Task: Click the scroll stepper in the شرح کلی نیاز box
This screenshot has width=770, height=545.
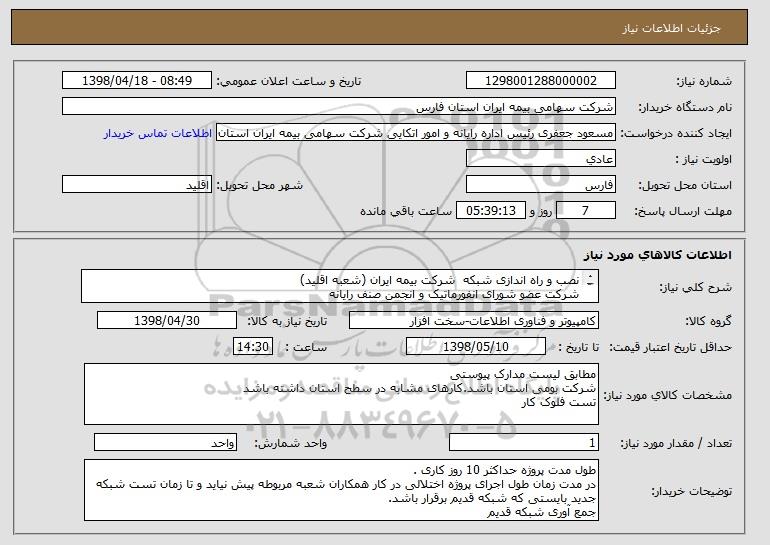Action: pos(591,280)
